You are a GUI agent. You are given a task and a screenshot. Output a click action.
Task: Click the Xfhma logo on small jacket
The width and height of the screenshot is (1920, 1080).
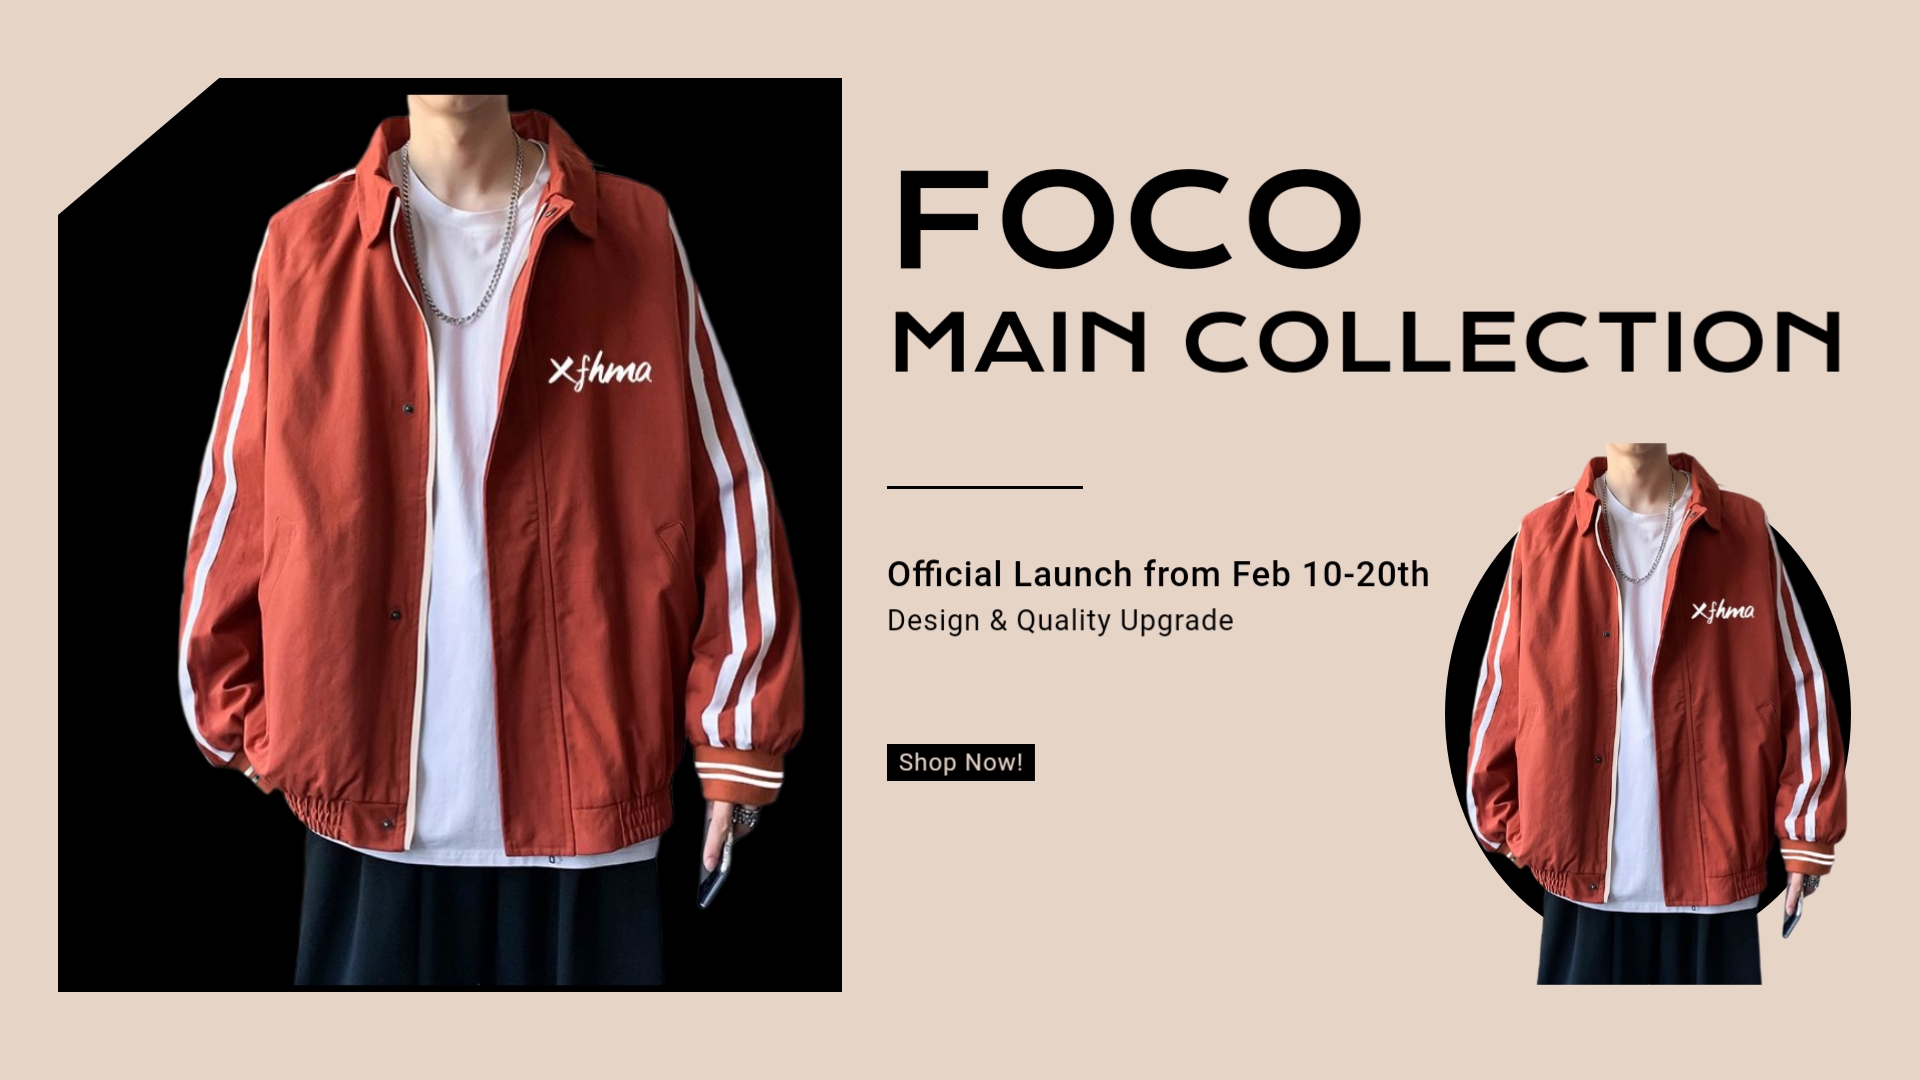[1722, 610]
